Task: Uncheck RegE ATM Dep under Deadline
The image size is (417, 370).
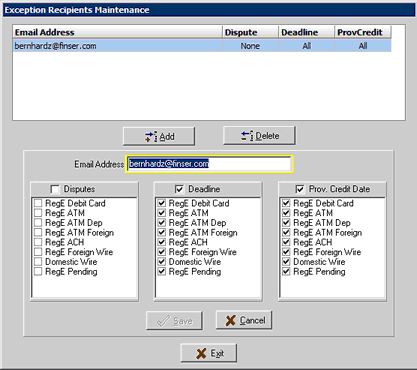Action: pos(162,222)
